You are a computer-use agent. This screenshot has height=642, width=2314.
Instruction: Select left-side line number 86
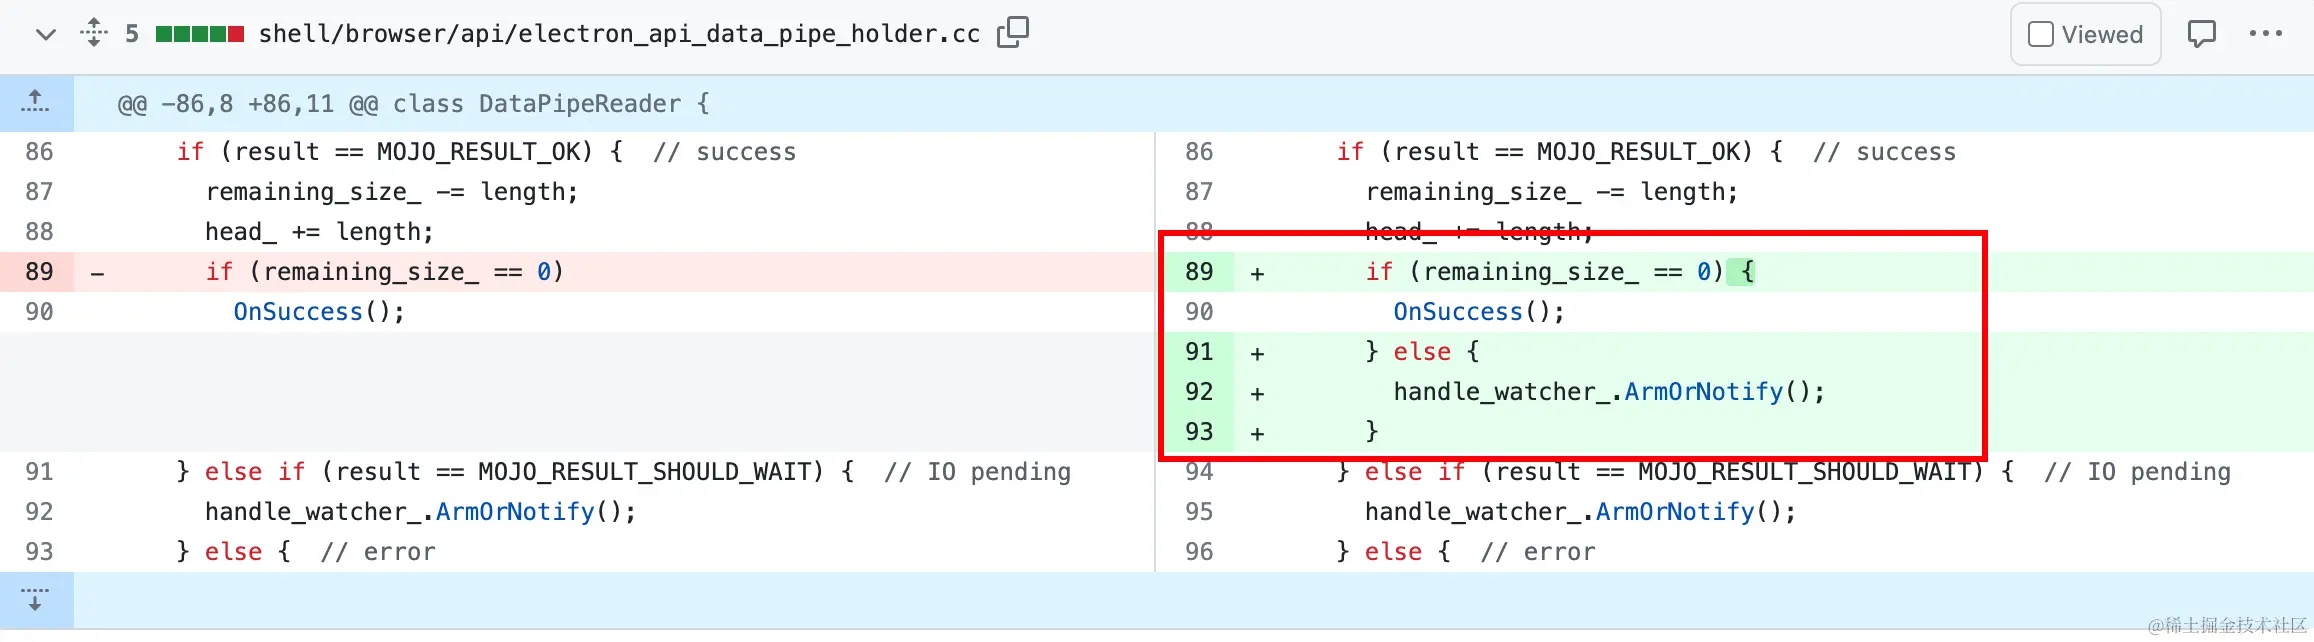39,152
